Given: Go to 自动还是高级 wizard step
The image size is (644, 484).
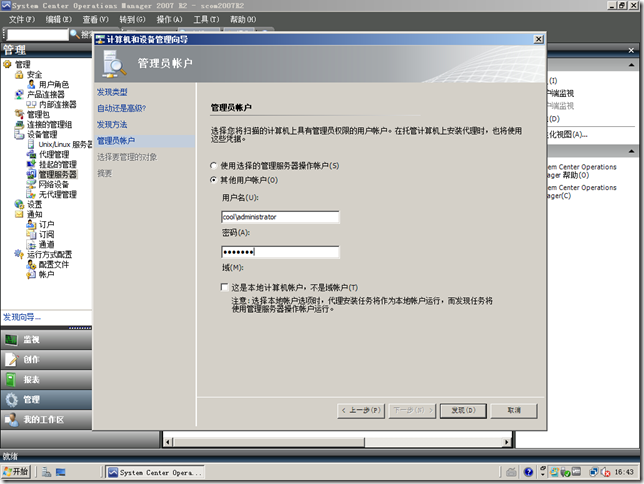Looking at the screenshot, I should pos(122,108).
